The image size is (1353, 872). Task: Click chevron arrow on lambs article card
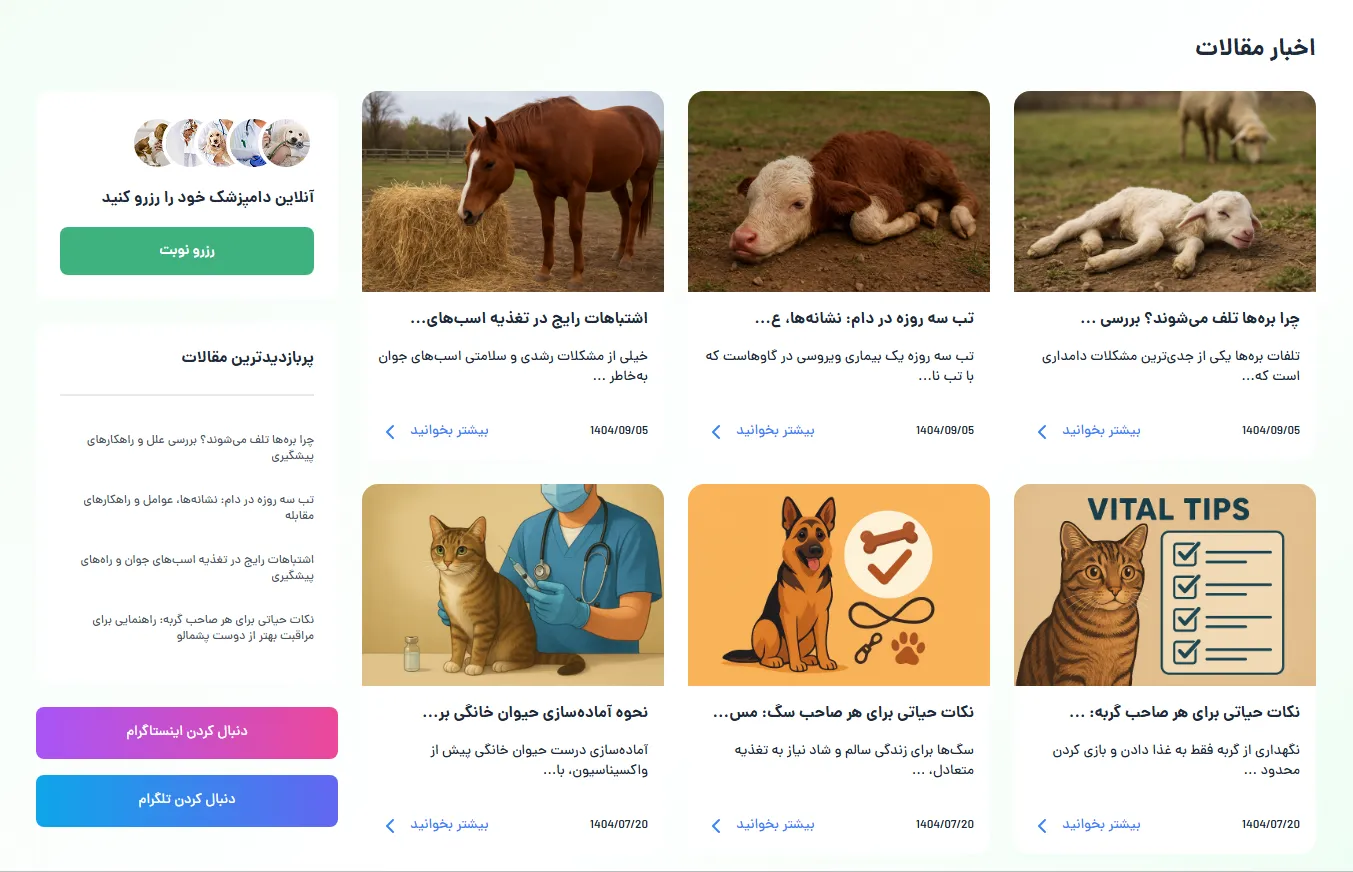coord(1042,431)
